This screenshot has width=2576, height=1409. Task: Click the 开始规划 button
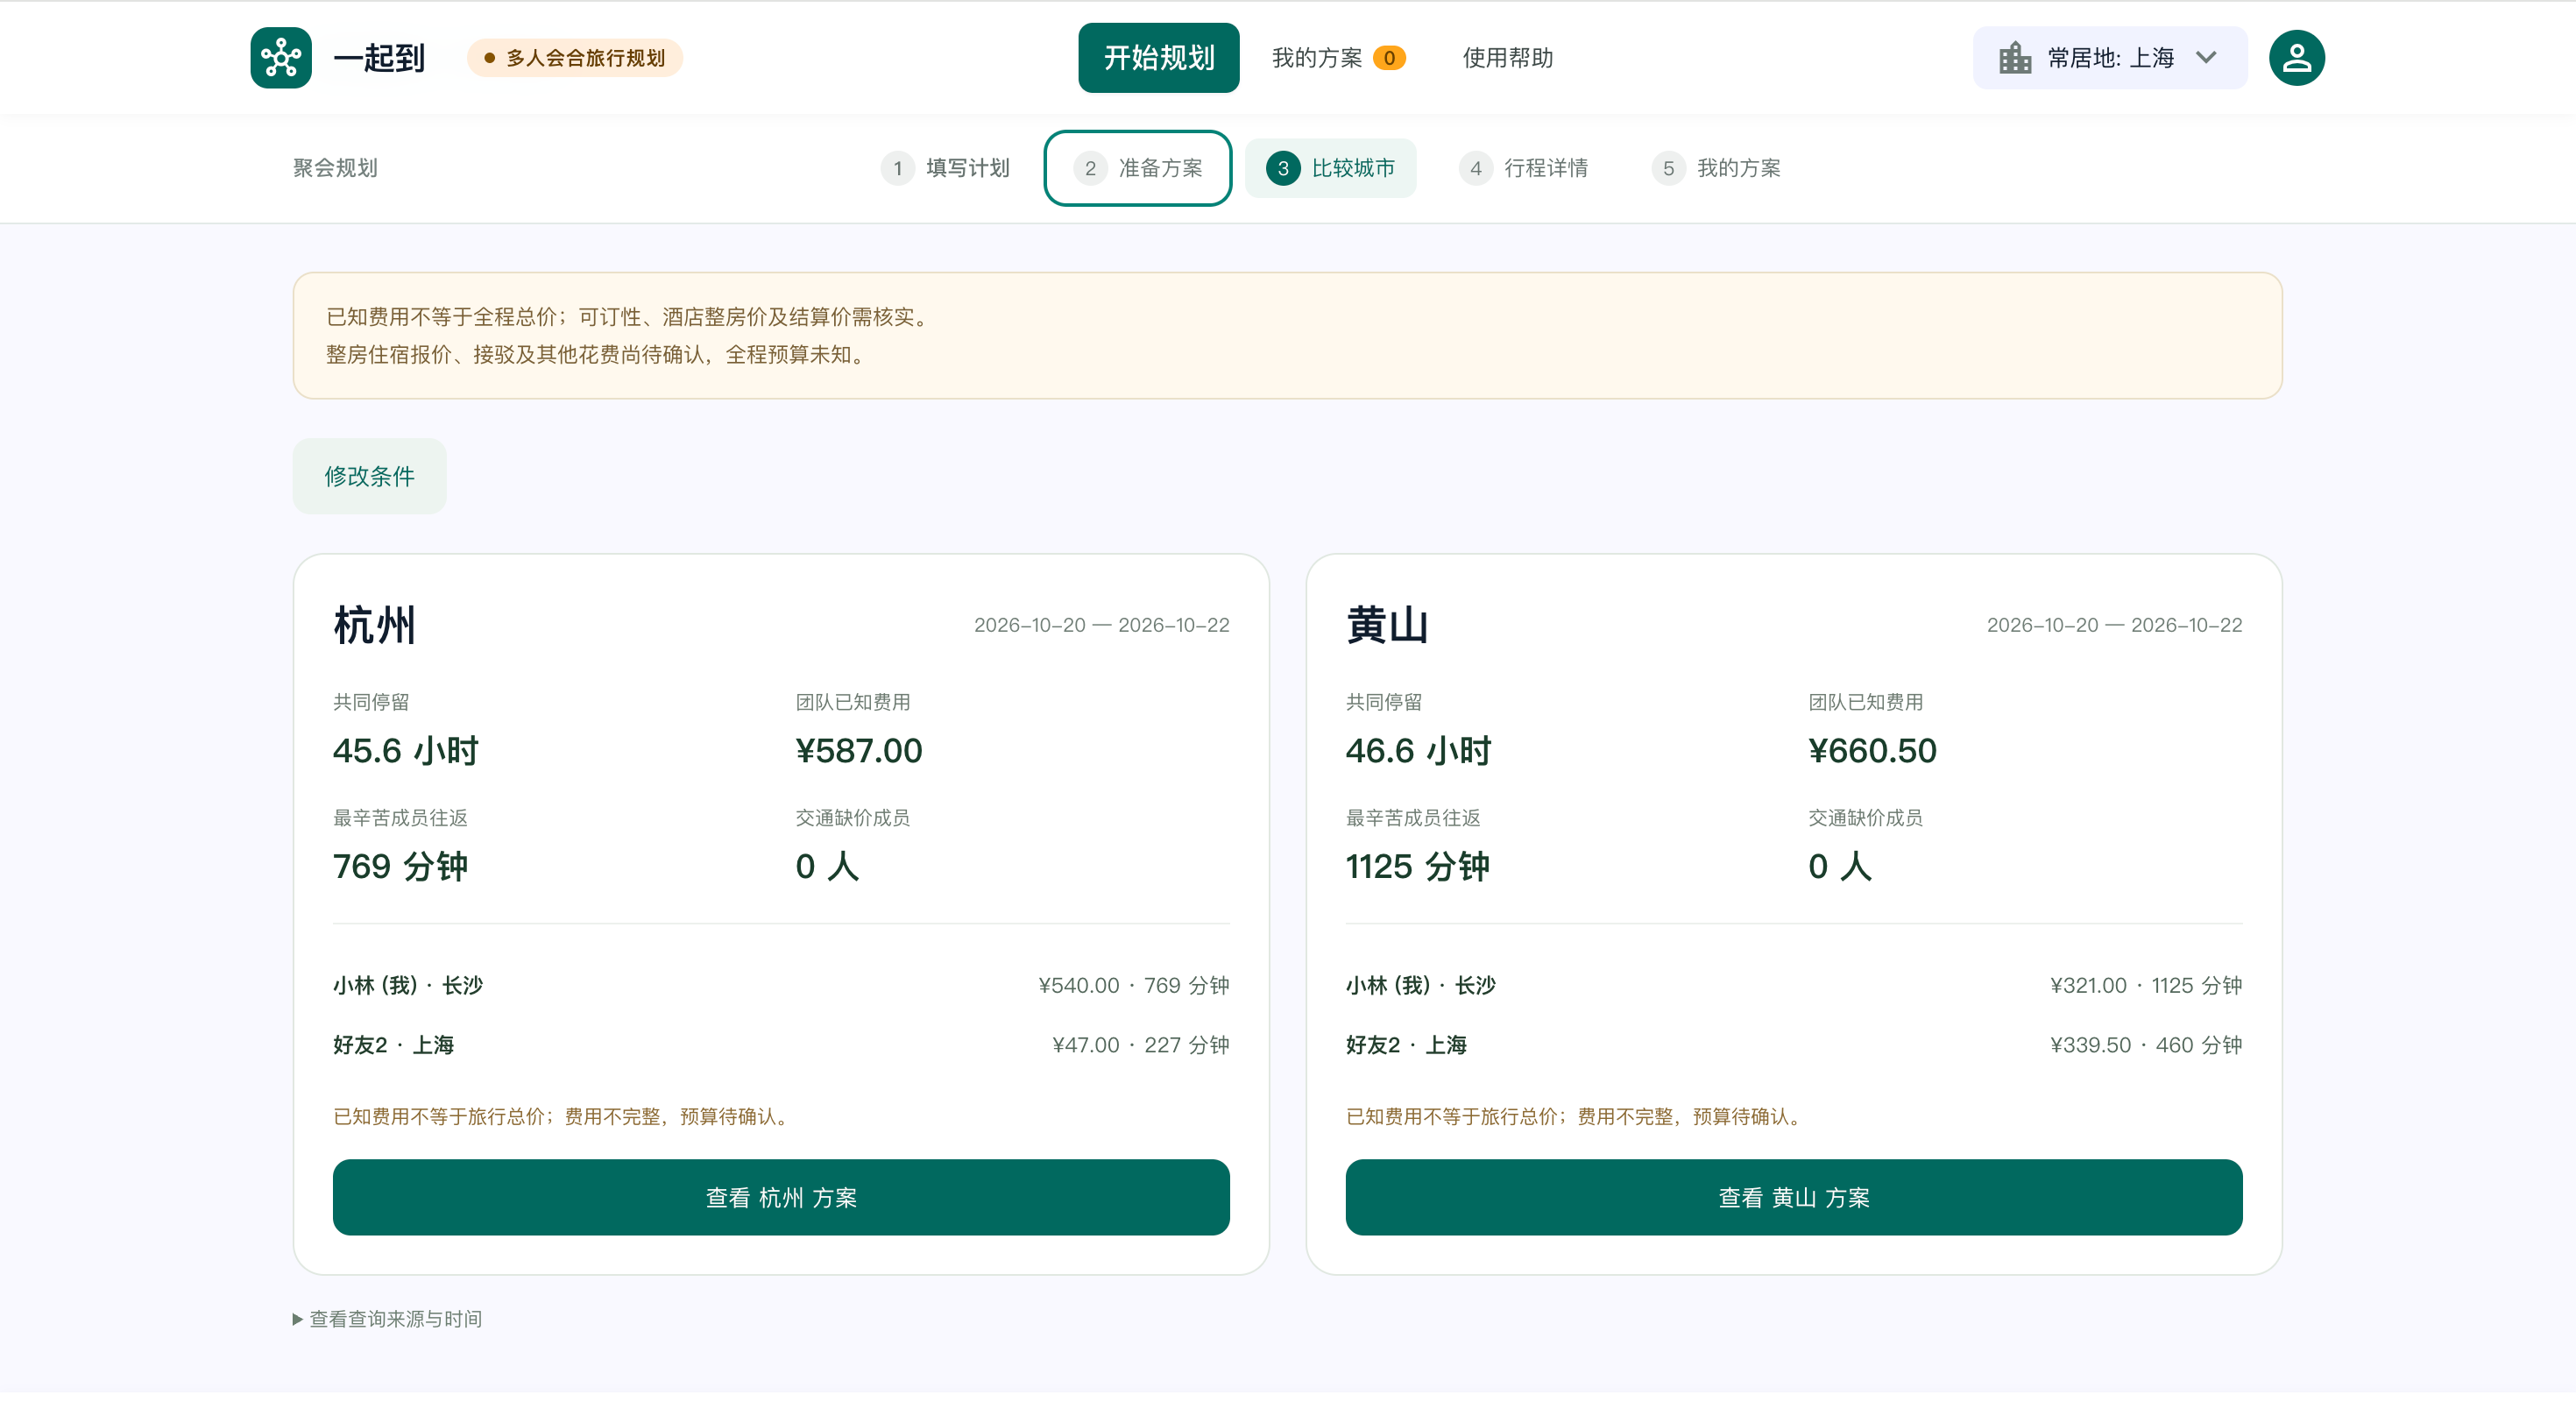(x=1158, y=58)
